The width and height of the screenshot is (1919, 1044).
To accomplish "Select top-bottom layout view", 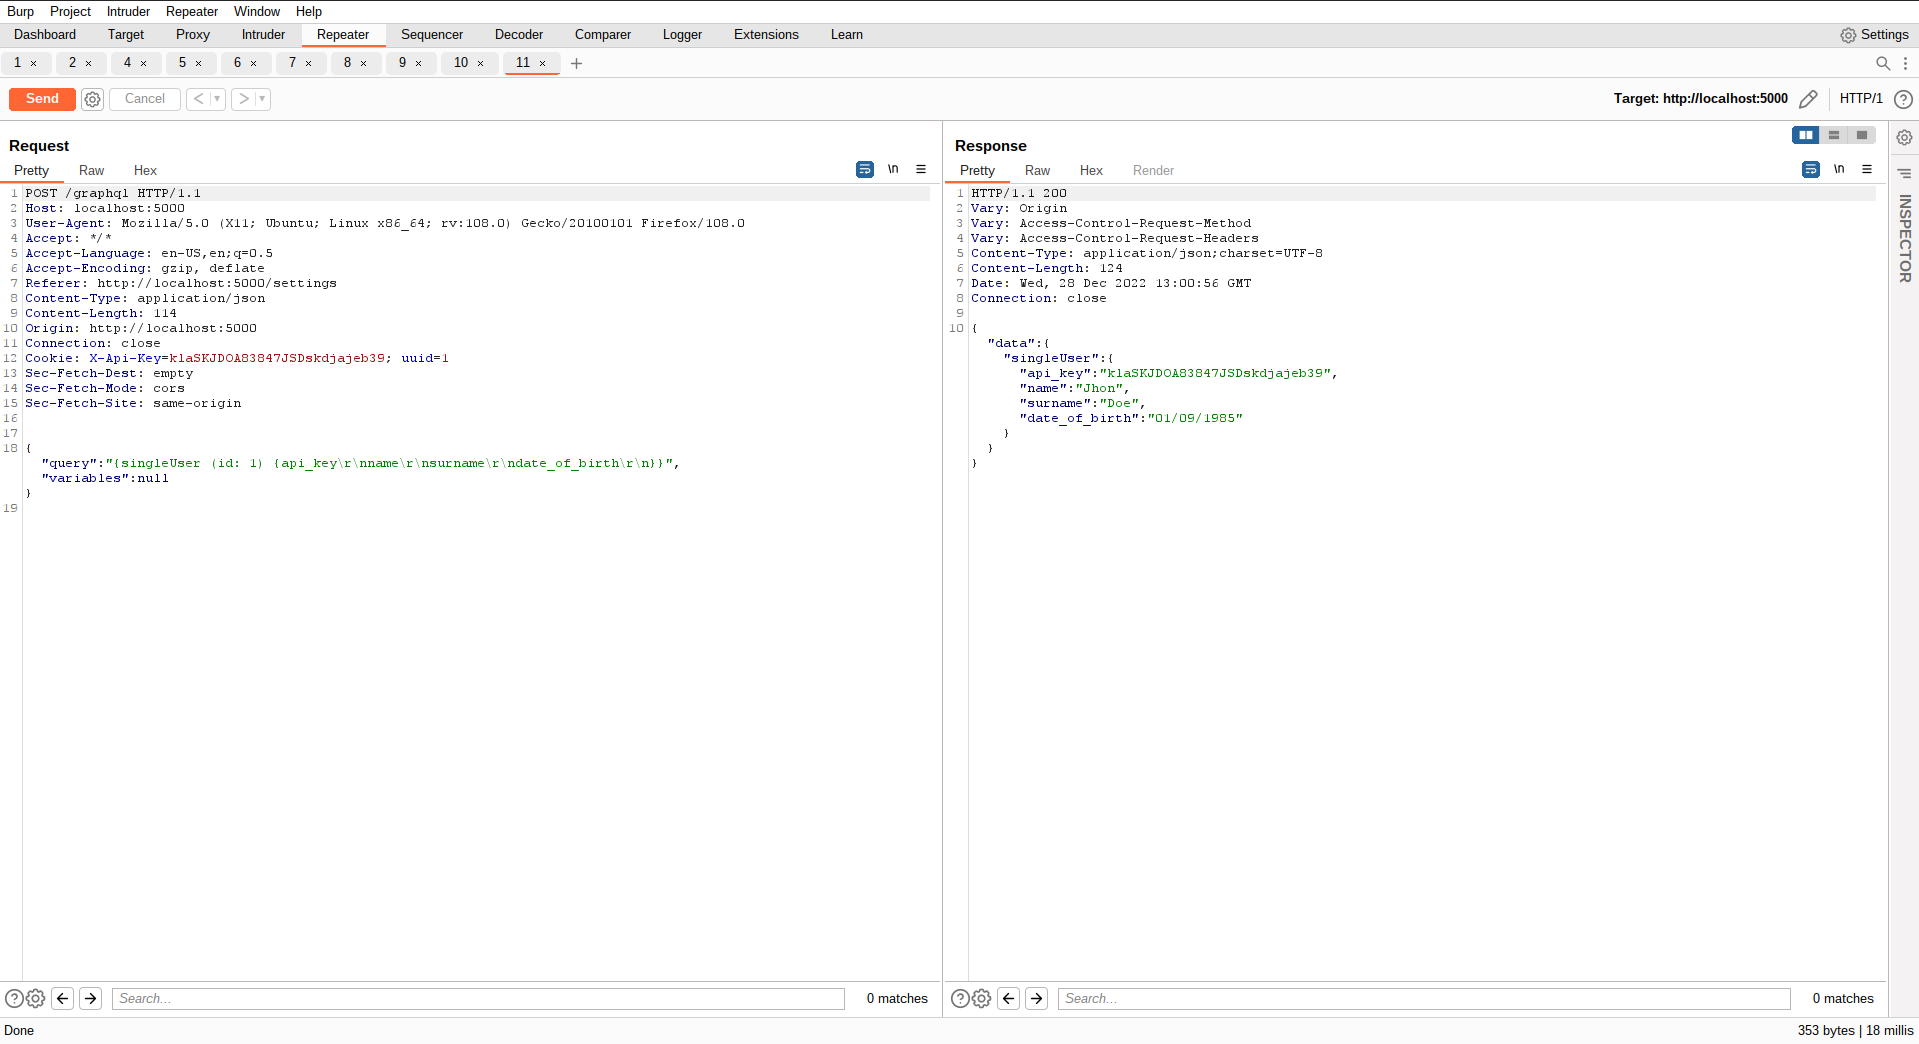I will (x=1834, y=135).
